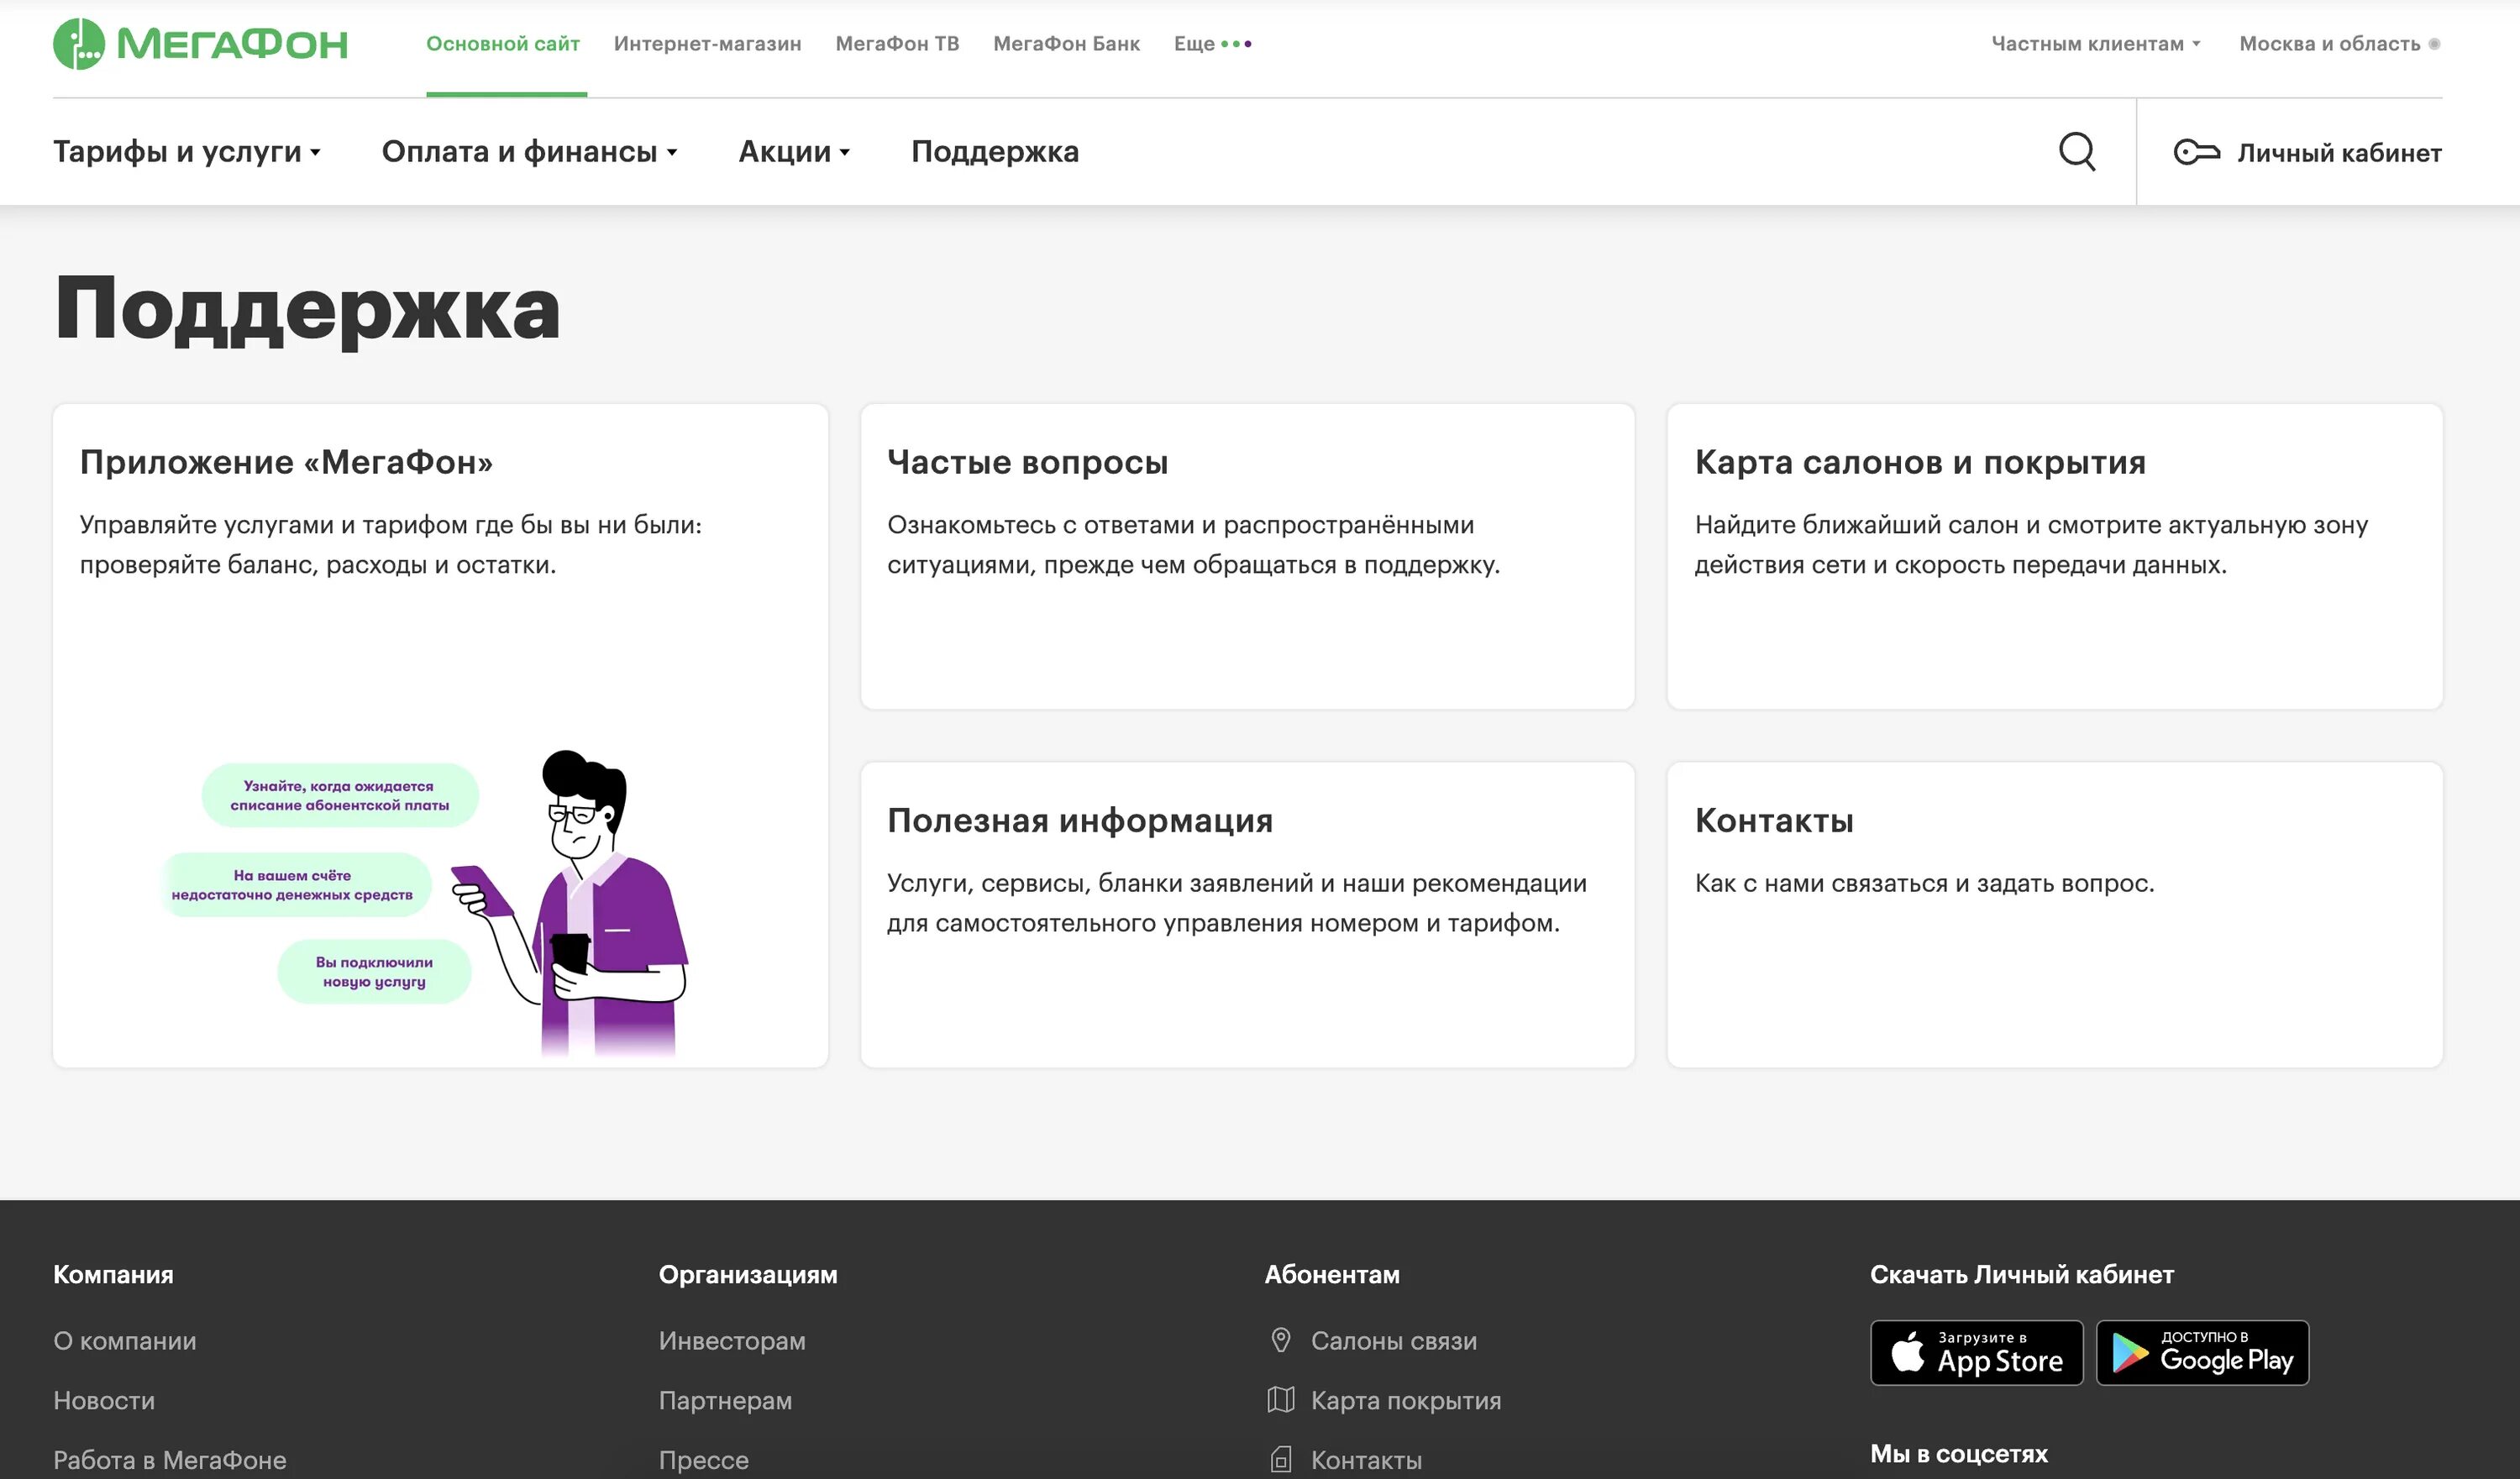Switch to the МегаФон Банк tab
Screen dimensions: 2520x1479
click(1066, 44)
